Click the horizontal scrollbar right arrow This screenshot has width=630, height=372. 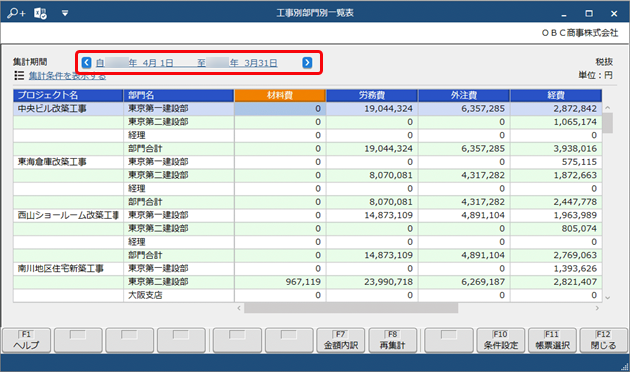point(597,308)
